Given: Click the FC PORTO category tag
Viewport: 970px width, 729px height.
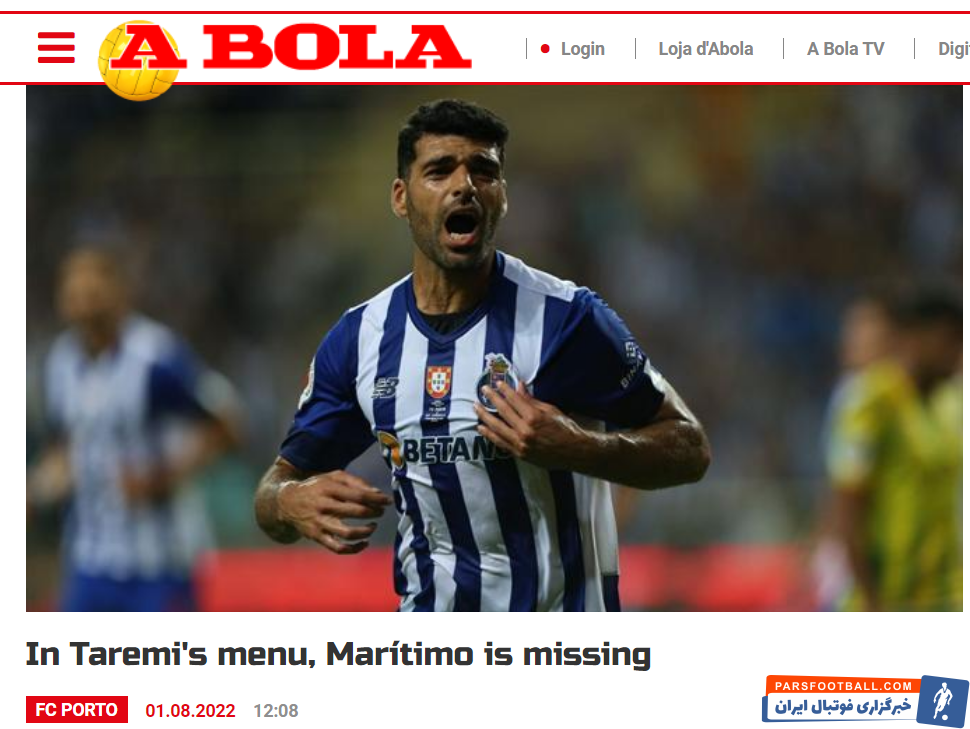Looking at the screenshot, I should [77, 709].
